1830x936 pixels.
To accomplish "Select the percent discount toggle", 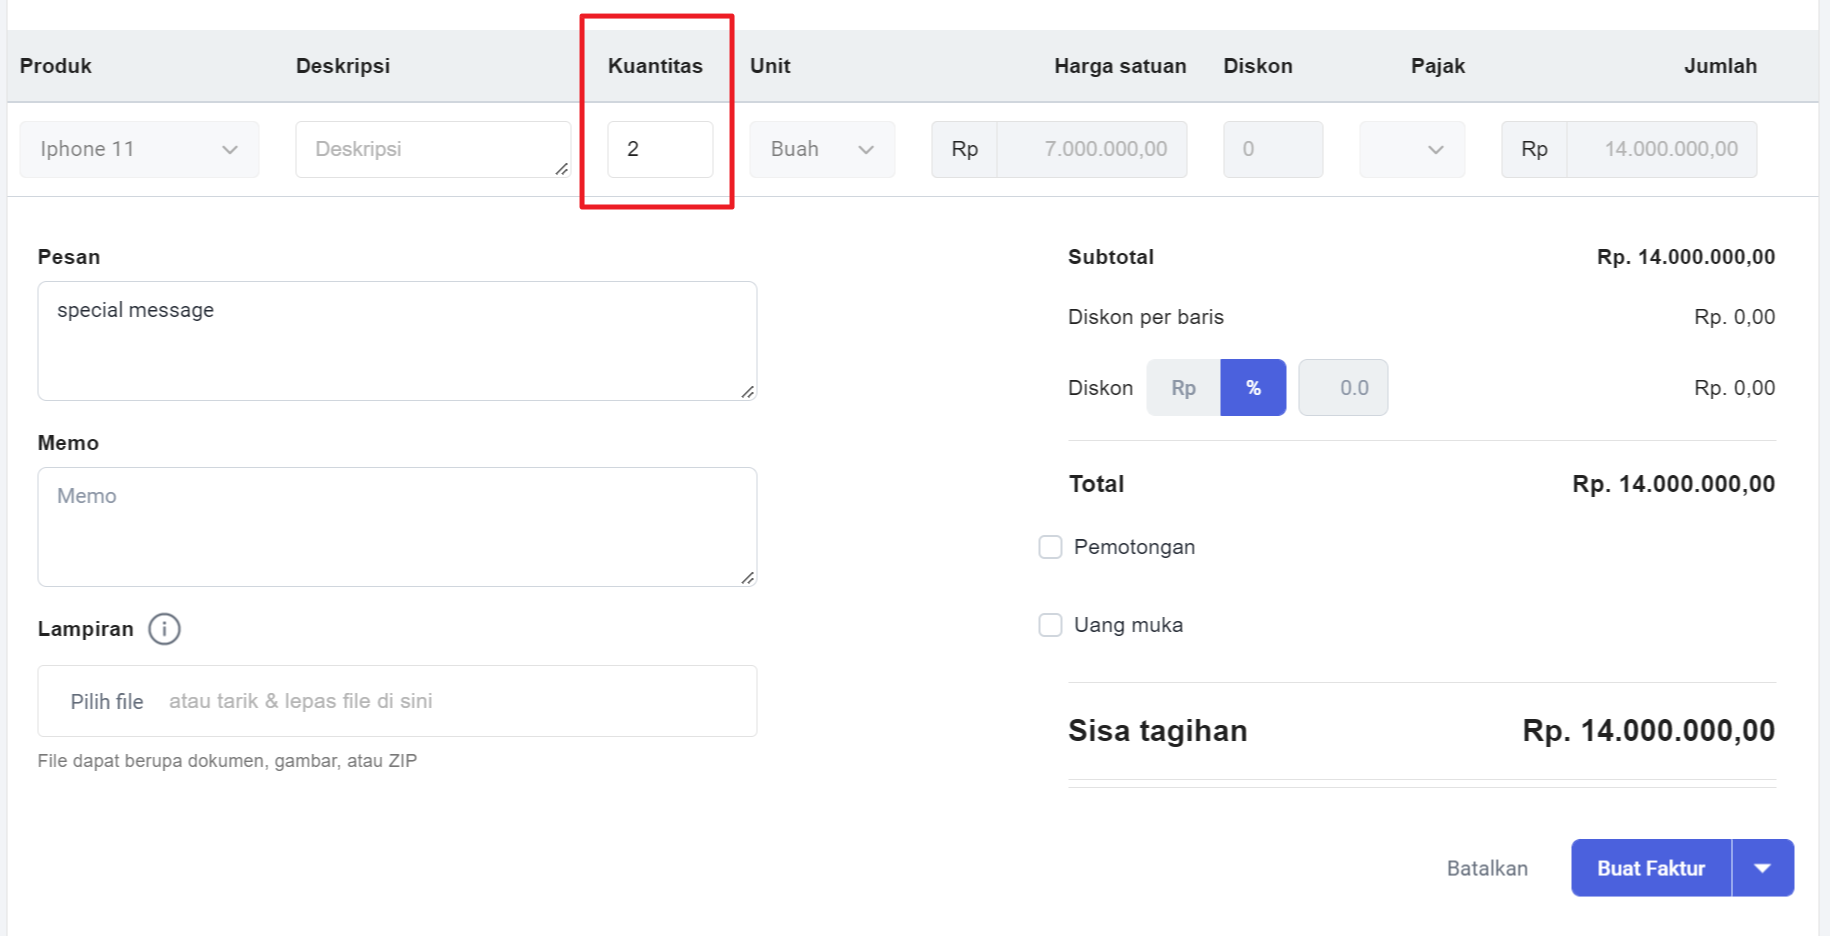I will [x=1253, y=388].
